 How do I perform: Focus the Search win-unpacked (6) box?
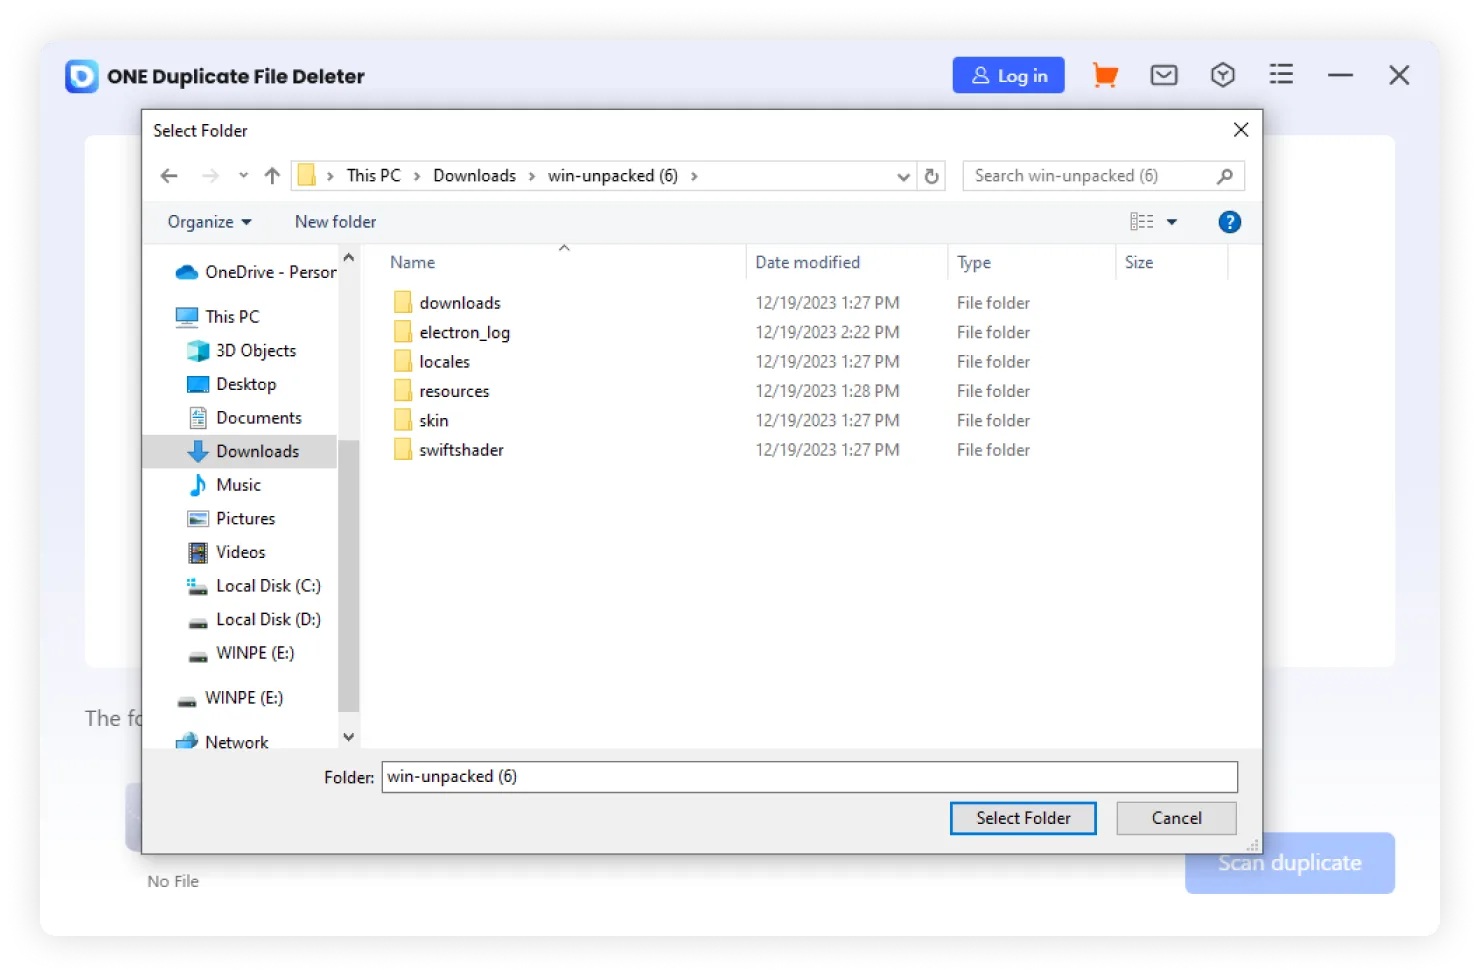coord(1103,176)
